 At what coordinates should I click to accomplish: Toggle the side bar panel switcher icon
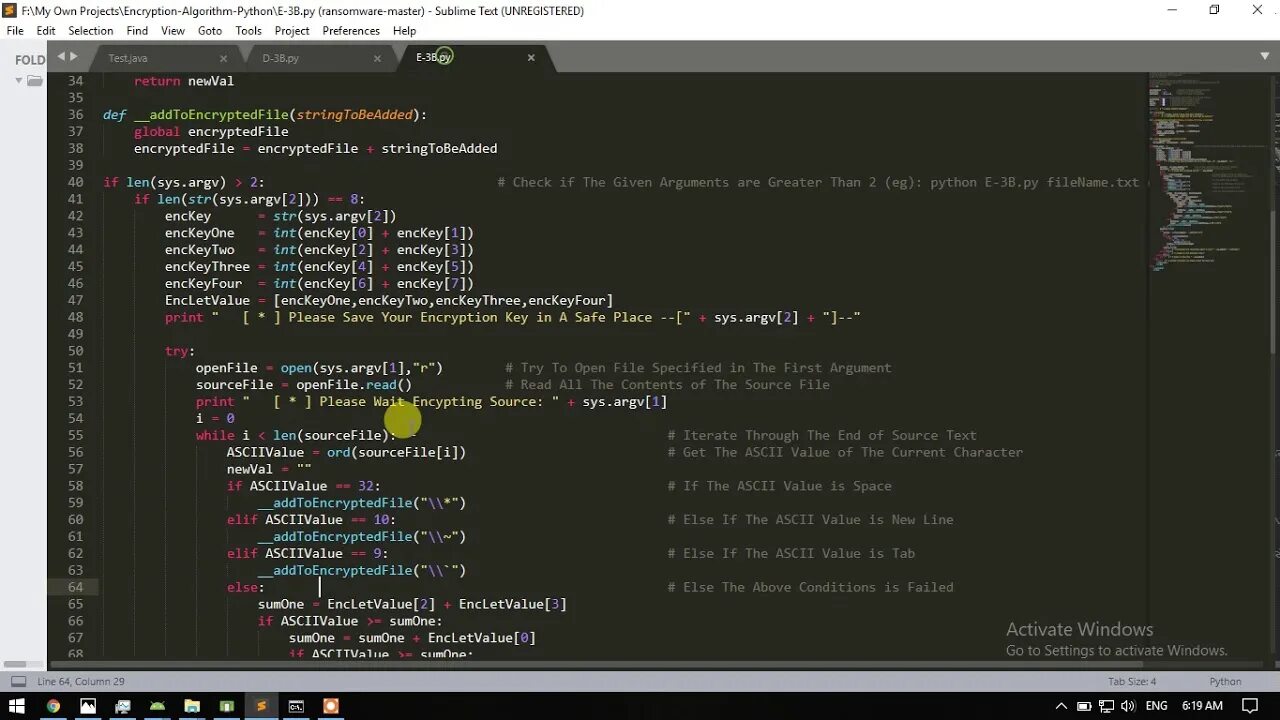point(17,681)
